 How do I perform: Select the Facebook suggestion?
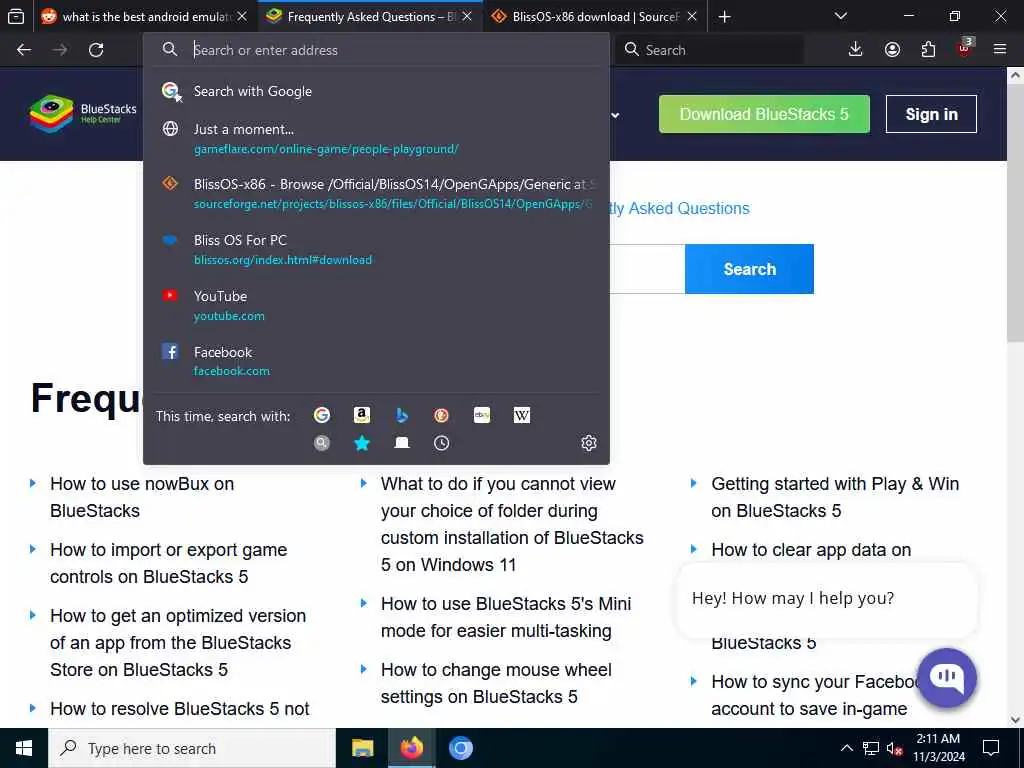(376, 361)
